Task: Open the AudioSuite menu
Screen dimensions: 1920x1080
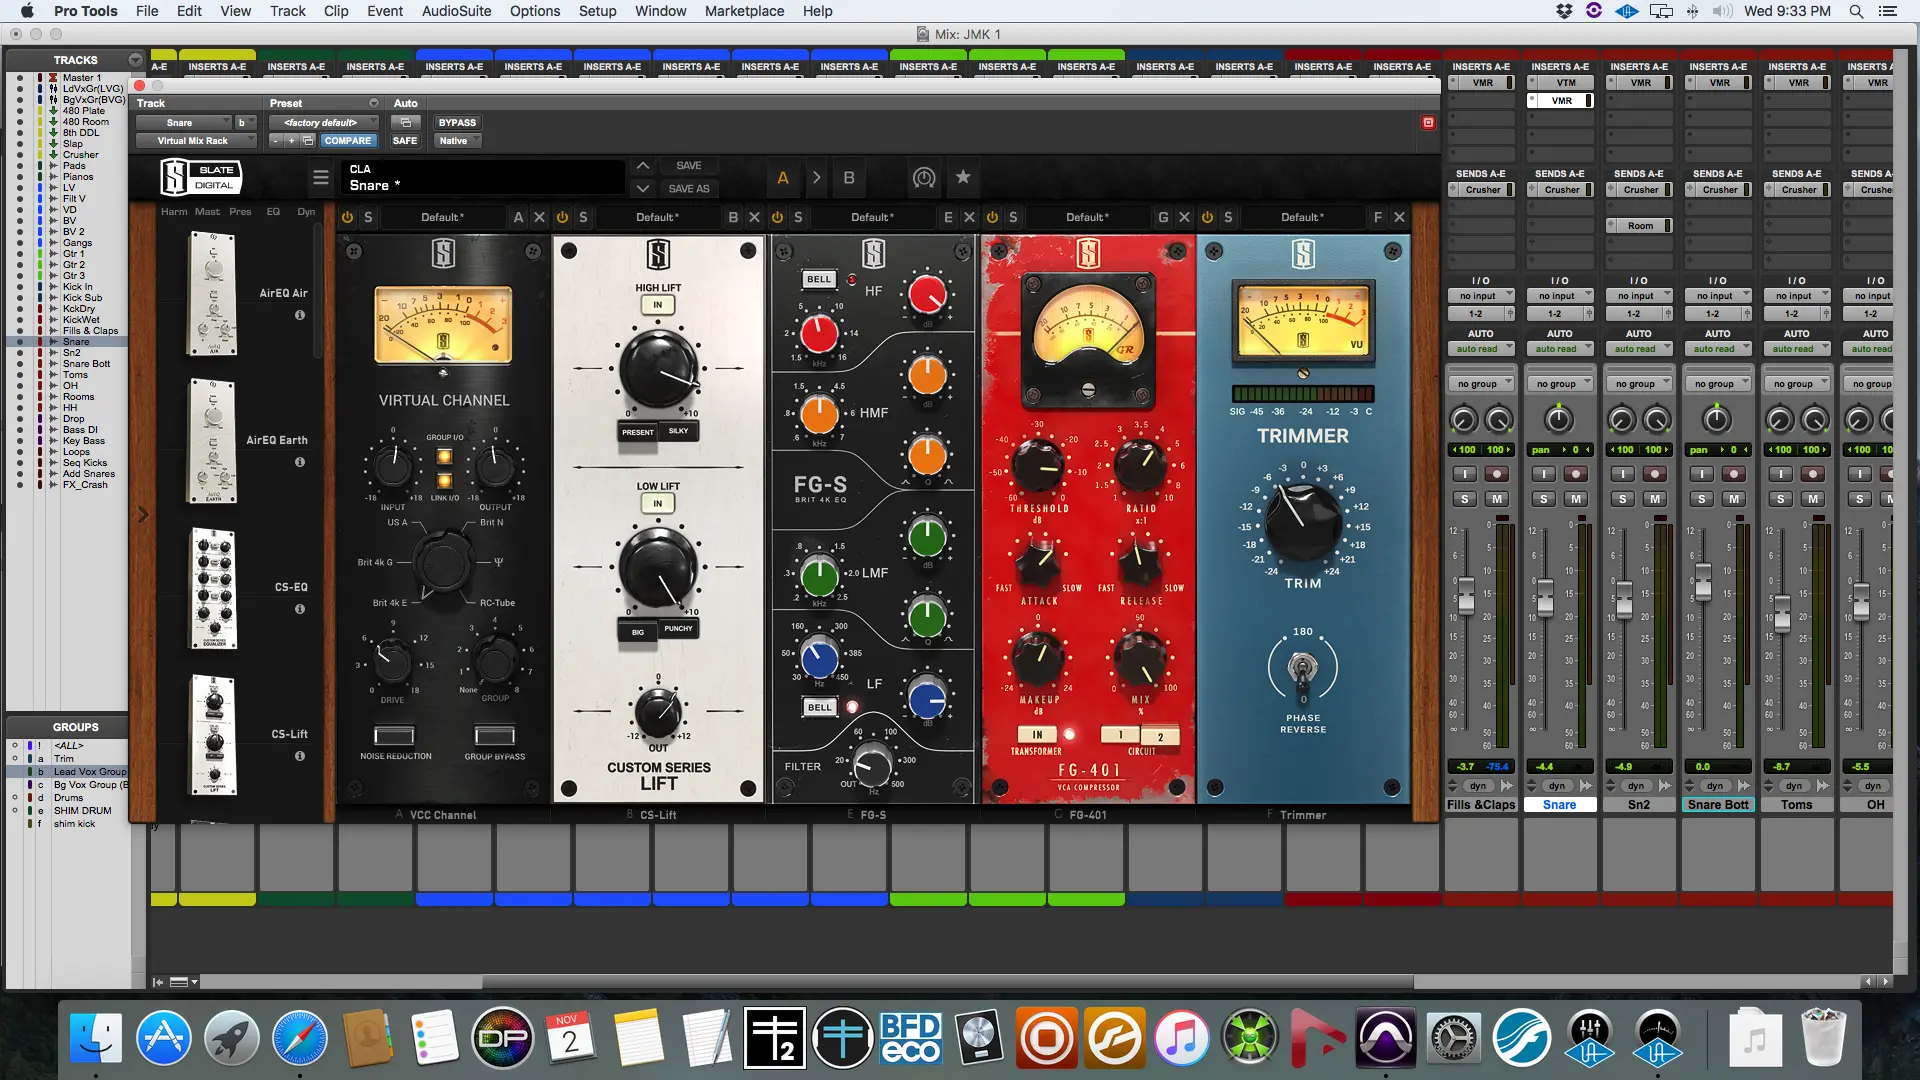Action: point(456,11)
